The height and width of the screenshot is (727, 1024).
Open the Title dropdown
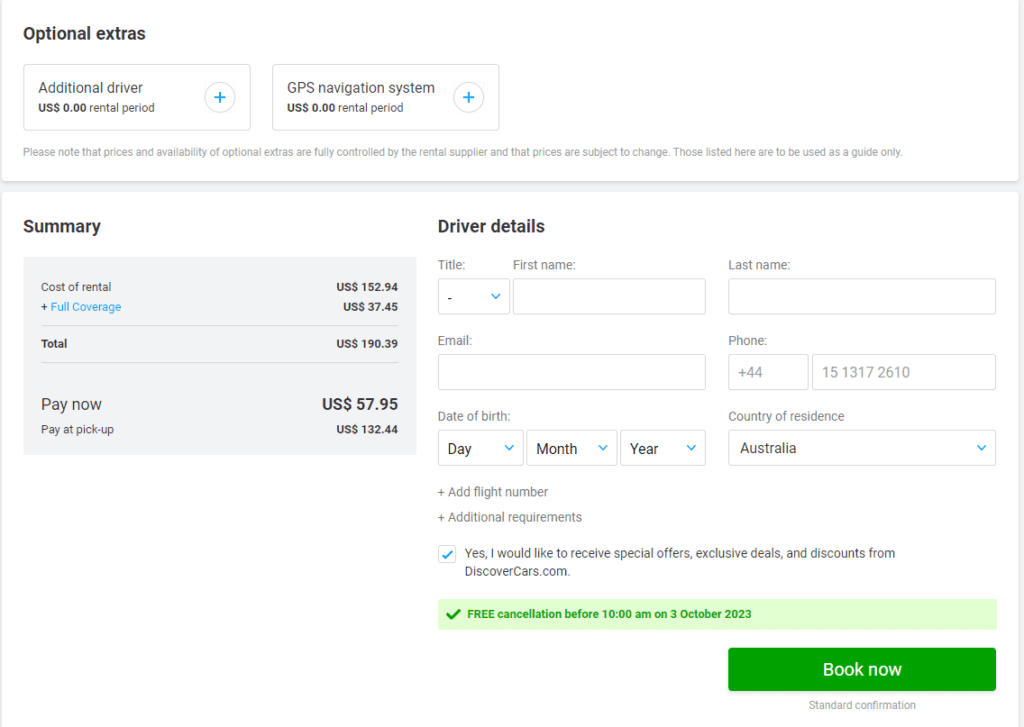pyautogui.click(x=473, y=297)
